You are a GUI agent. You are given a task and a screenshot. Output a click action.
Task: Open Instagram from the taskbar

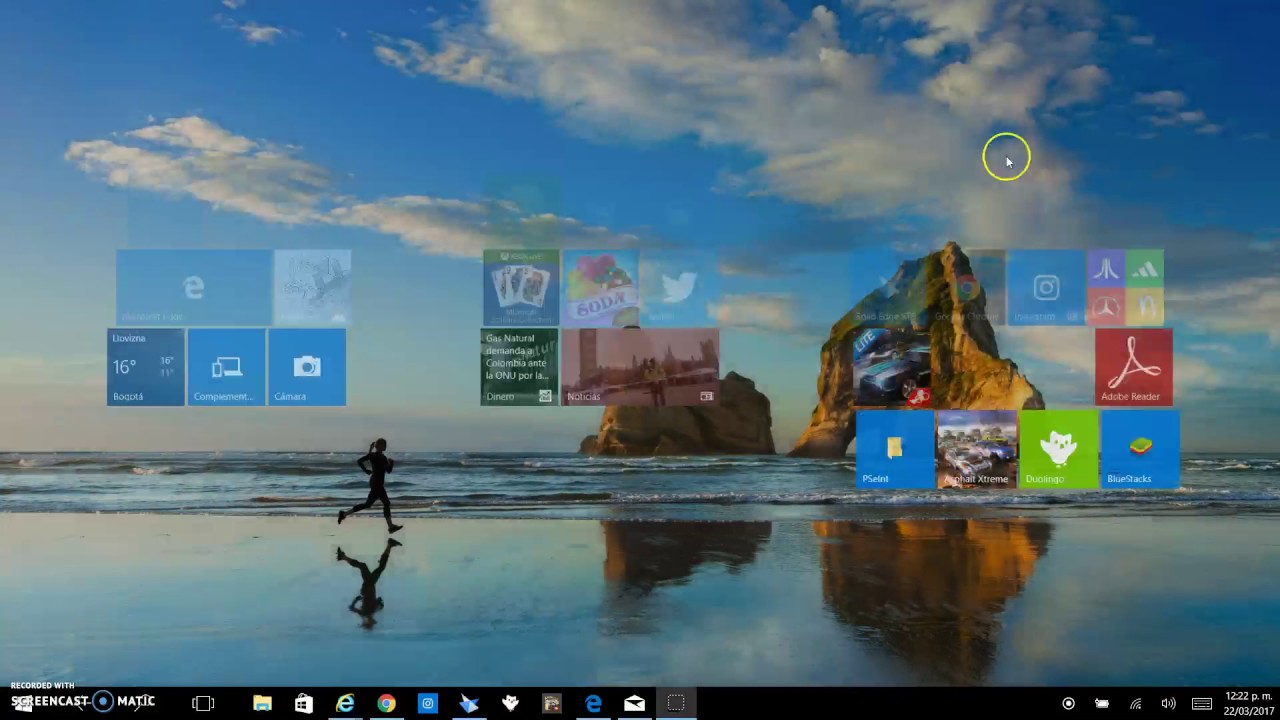point(427,703)
